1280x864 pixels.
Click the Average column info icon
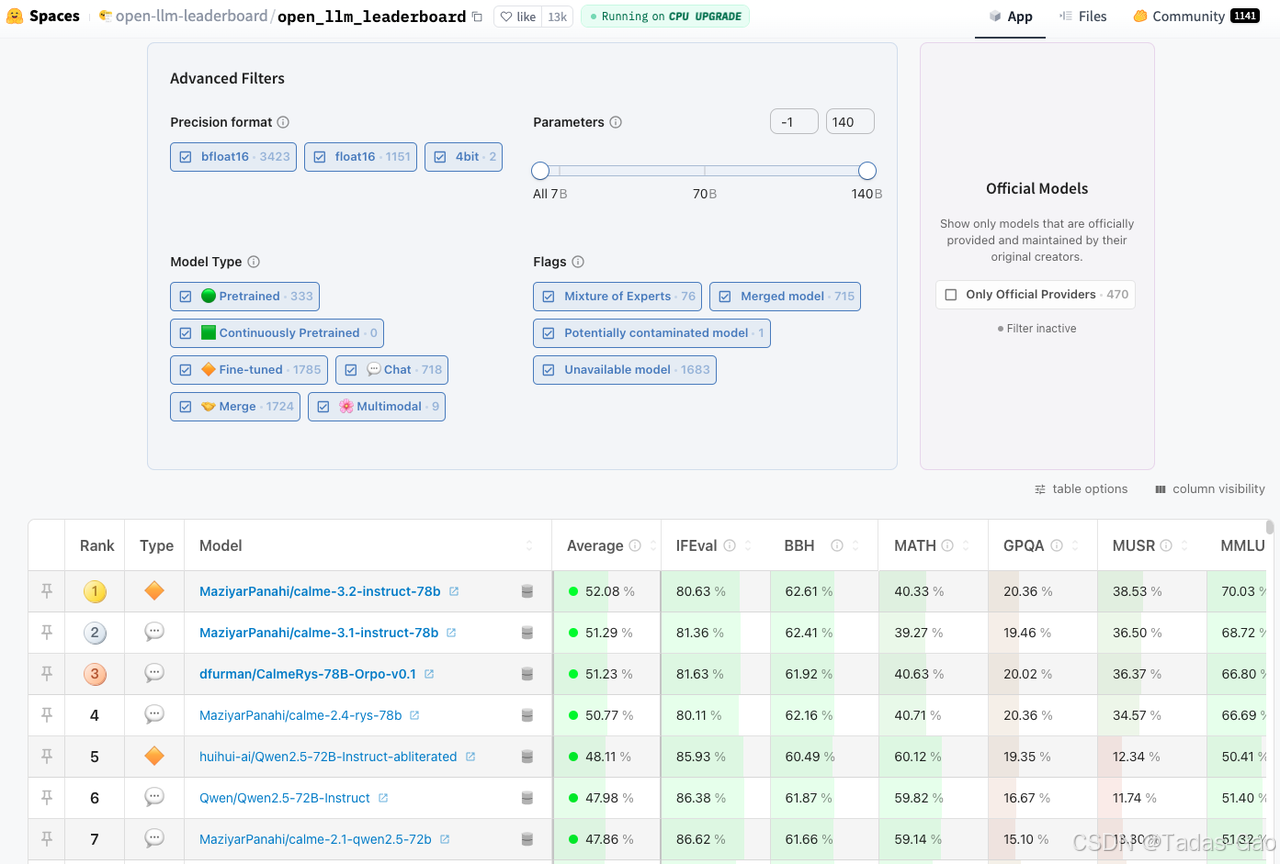(634, 546)
